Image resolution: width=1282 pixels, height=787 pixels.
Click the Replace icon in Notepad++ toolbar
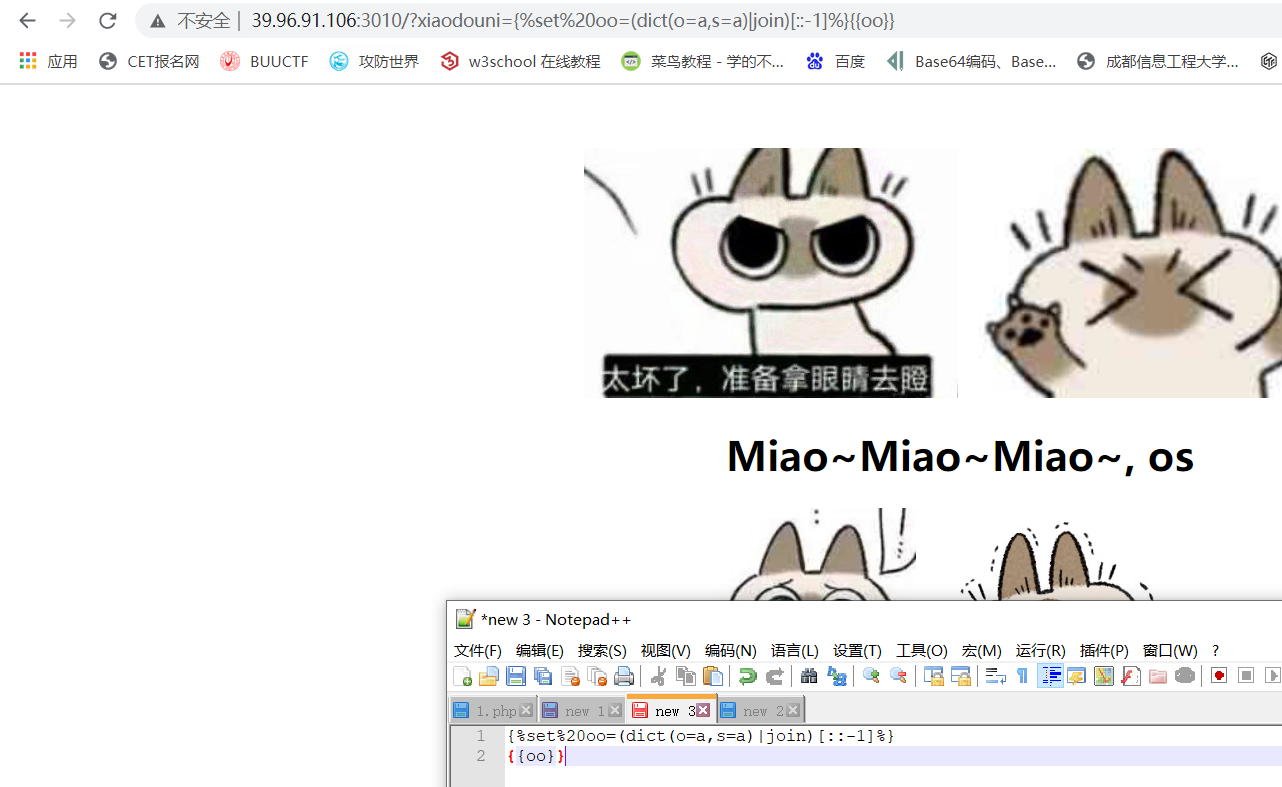(x=836, y=676)
